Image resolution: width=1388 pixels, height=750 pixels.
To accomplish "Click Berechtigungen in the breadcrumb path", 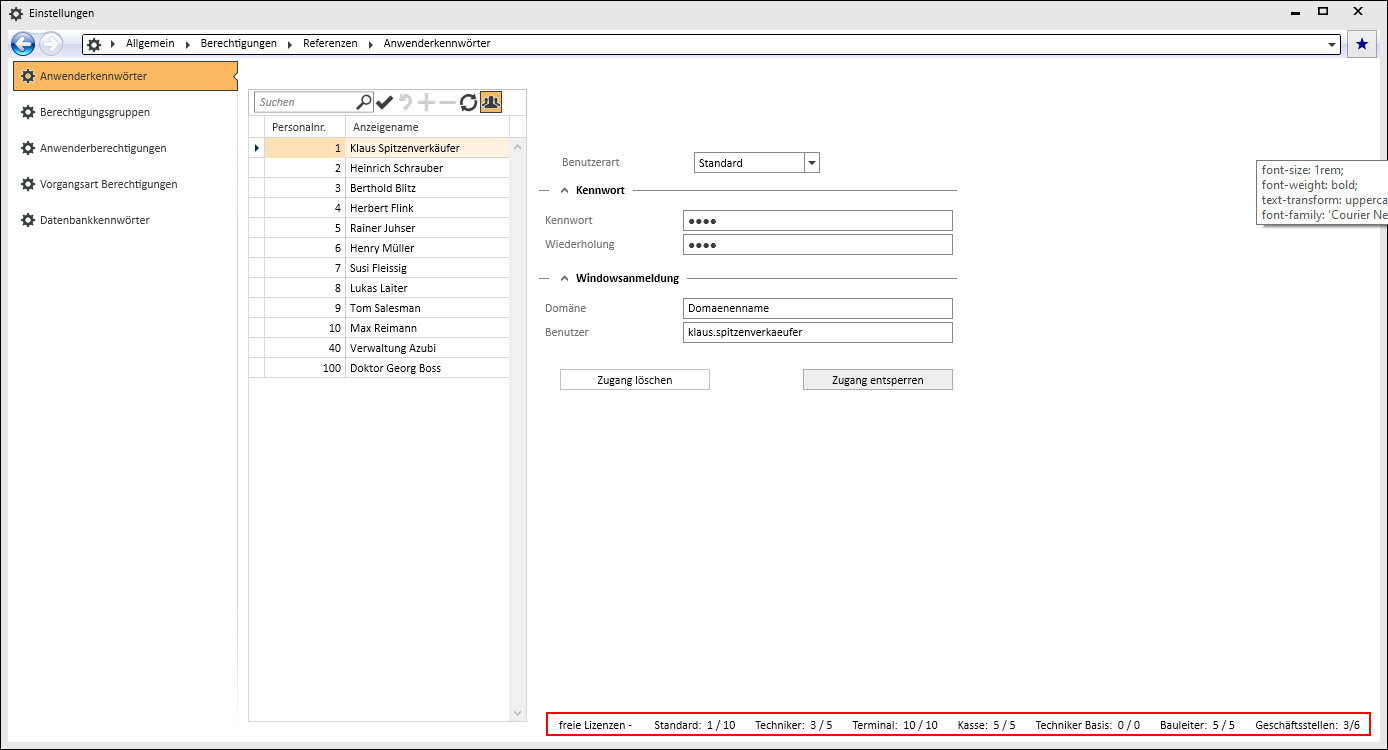I will tap(238, 44).
